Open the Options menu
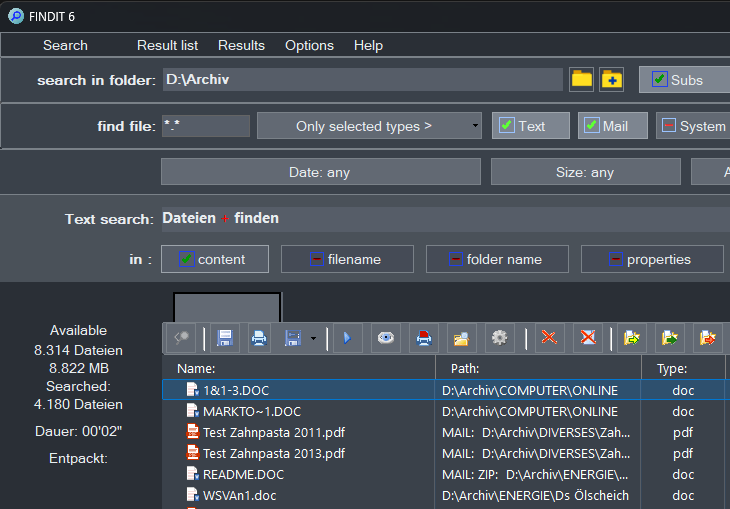Image resolution: width=730 pixels, height=509 pixels. [309, 45]
